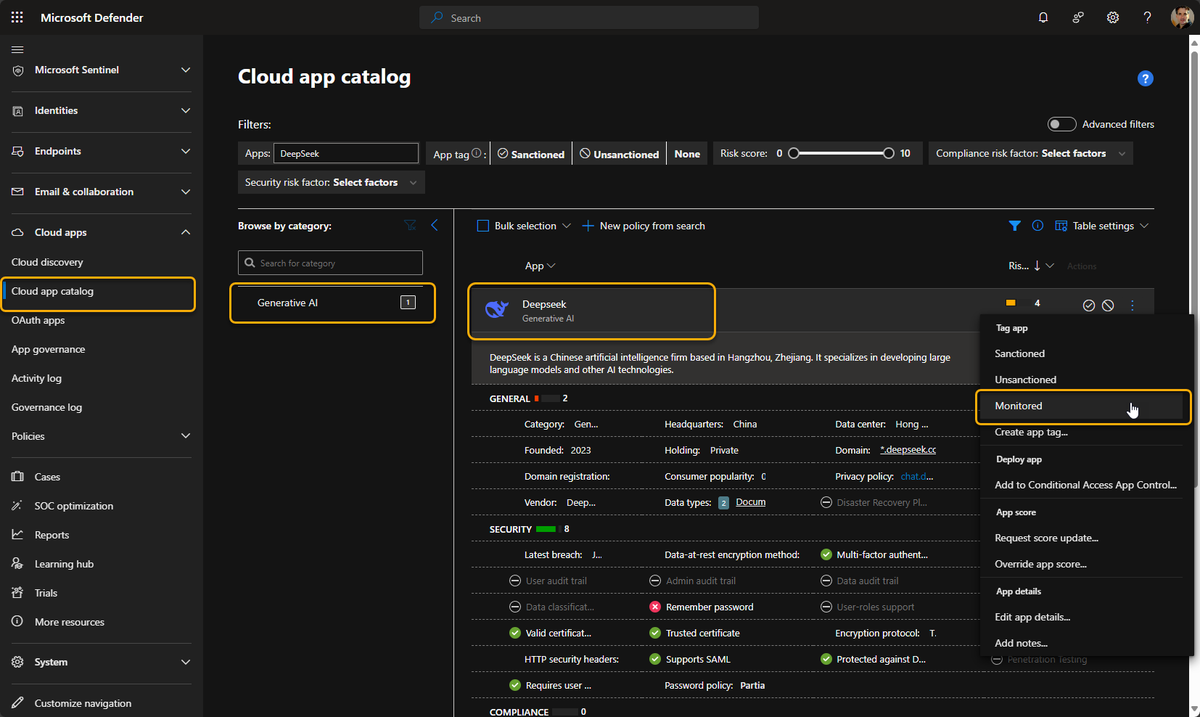Expand Microsoft Sentinel in sidebar
Viewport: 1200px width, 717px height.
coord(185,70)
